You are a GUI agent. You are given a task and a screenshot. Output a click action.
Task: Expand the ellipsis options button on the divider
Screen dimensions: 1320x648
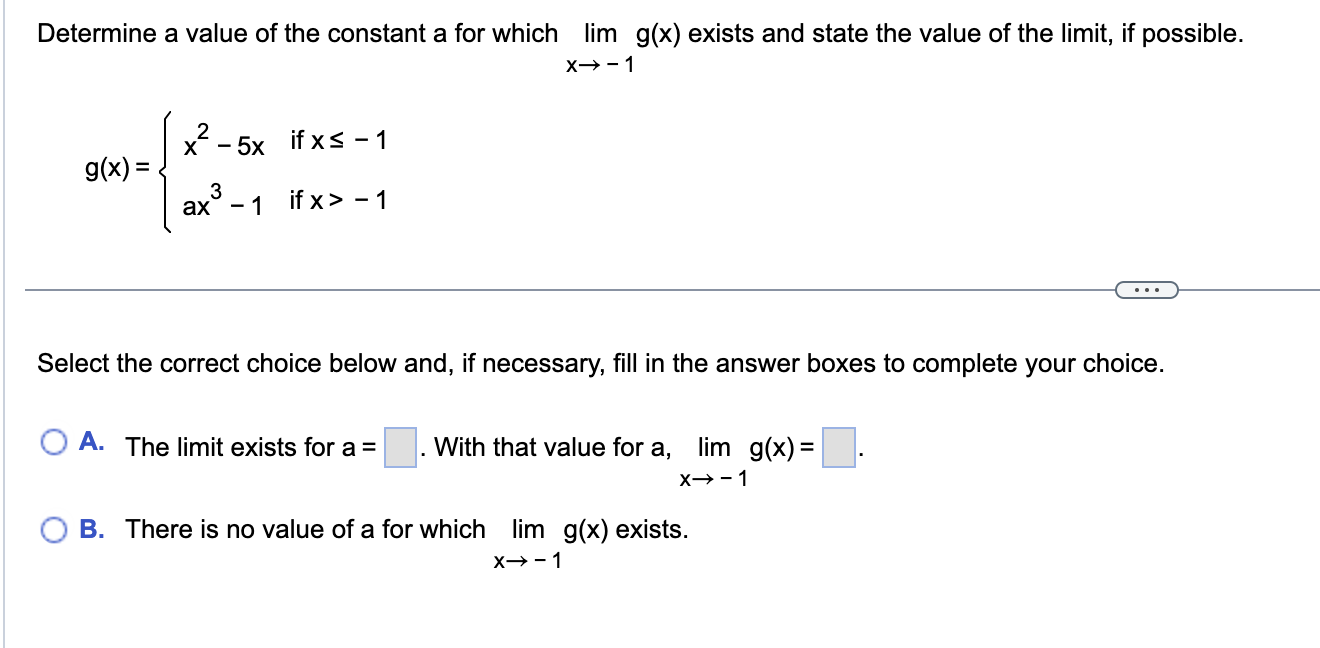pos(1147,289)
